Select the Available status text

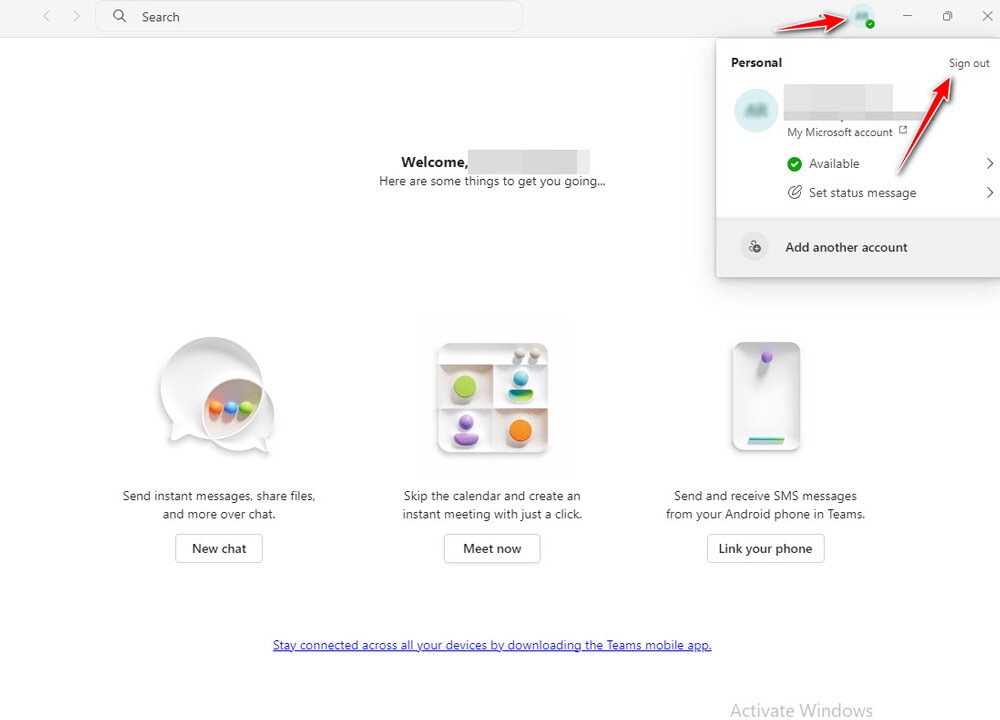(x=834, y=164)
